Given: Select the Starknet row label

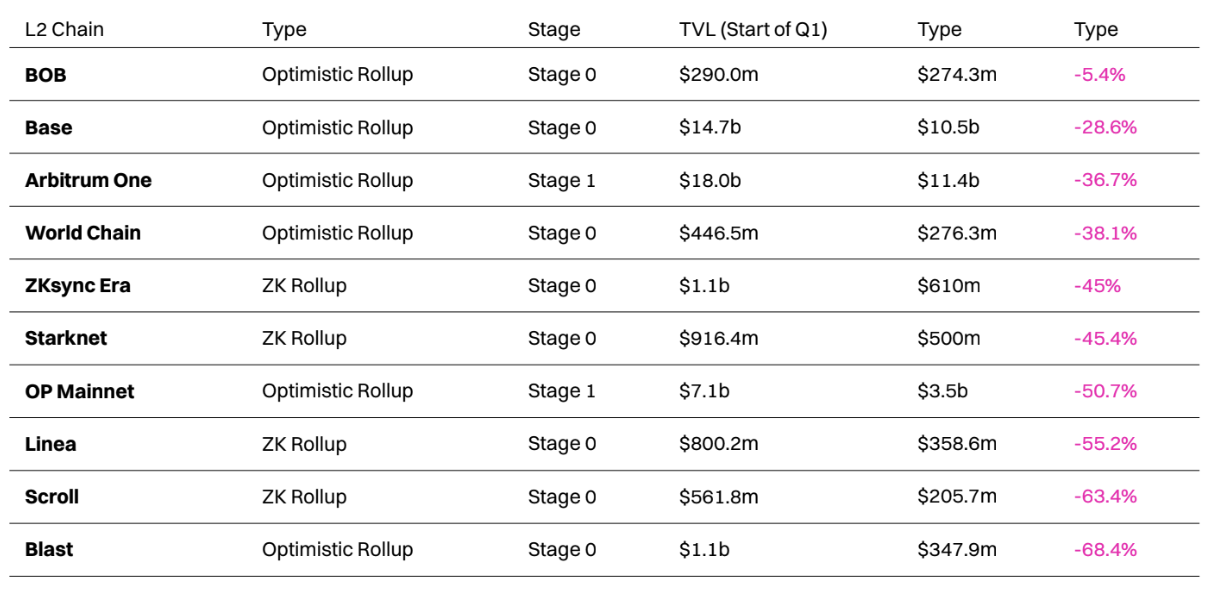Looking at the screenshot, I should click(66, 339).
